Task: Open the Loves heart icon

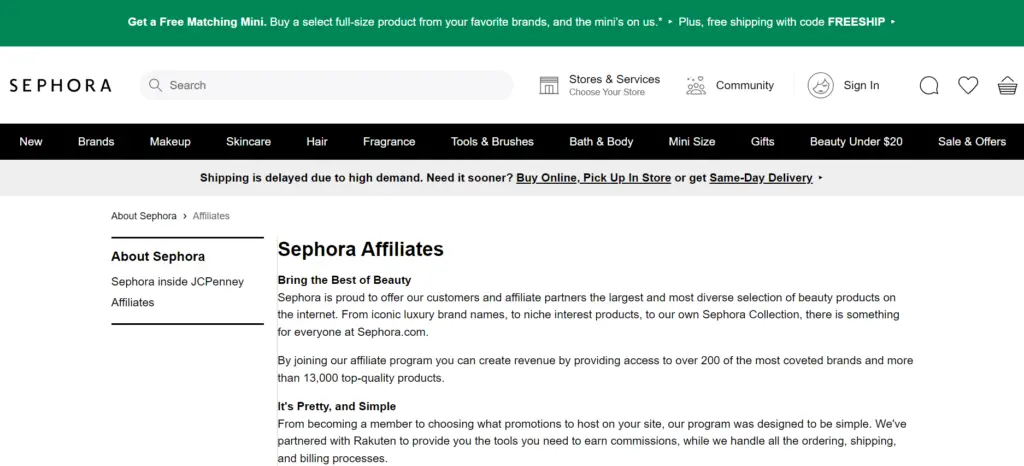Action: (968, 86)
